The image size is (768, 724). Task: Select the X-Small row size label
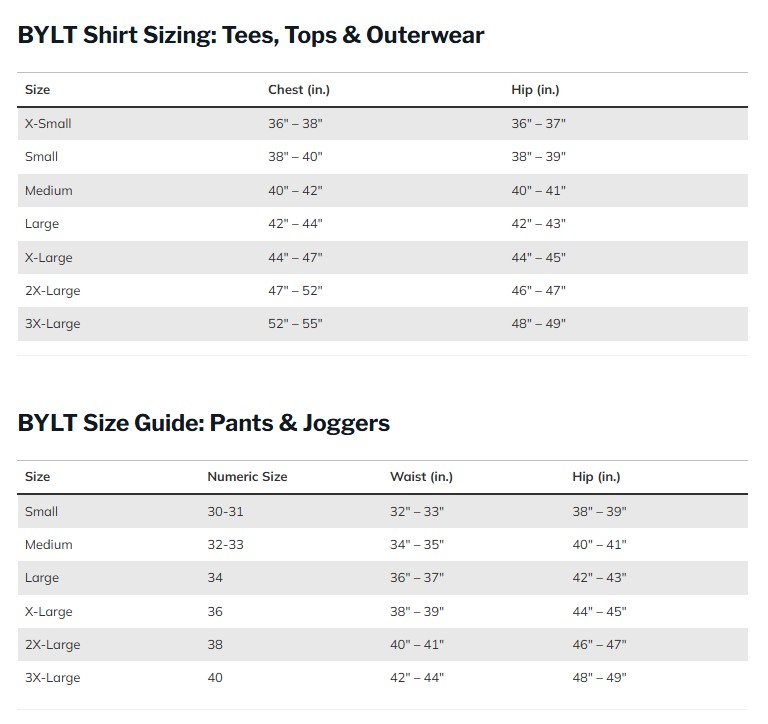48,124
